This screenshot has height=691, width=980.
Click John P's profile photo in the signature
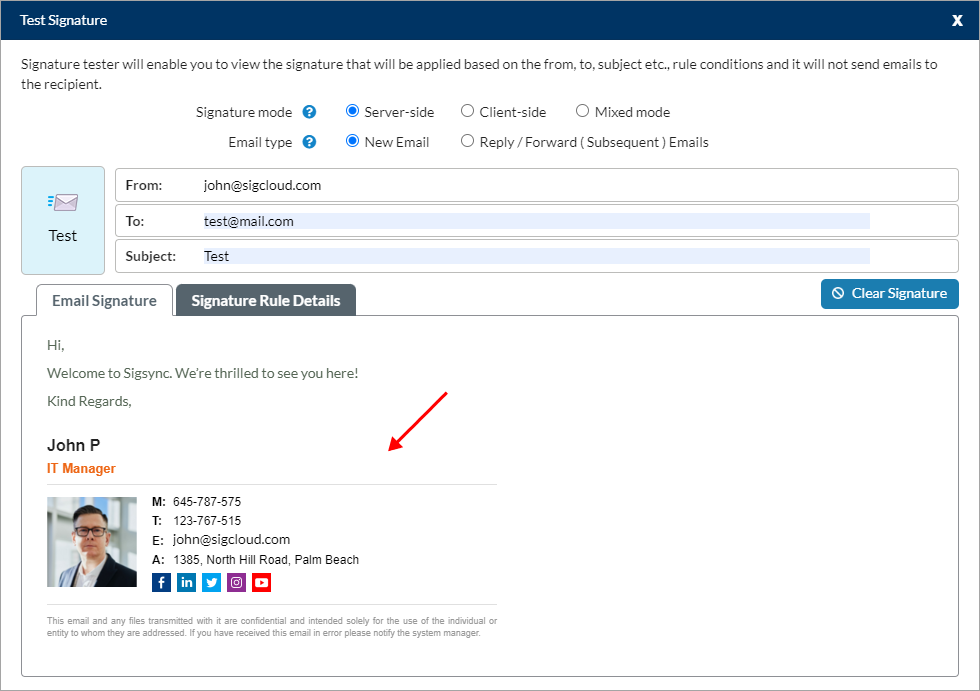coord(92,542)
